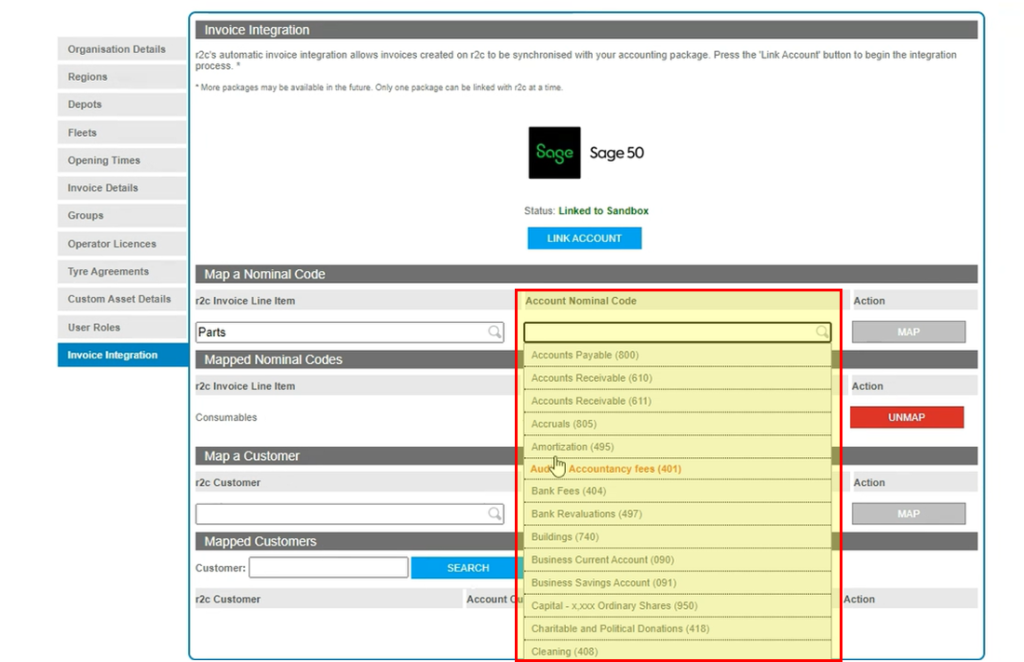Viewport: 1024px width, 662px height.
Task: Click the magnifier in the Map a Customer field
Action: click(494, 513)
